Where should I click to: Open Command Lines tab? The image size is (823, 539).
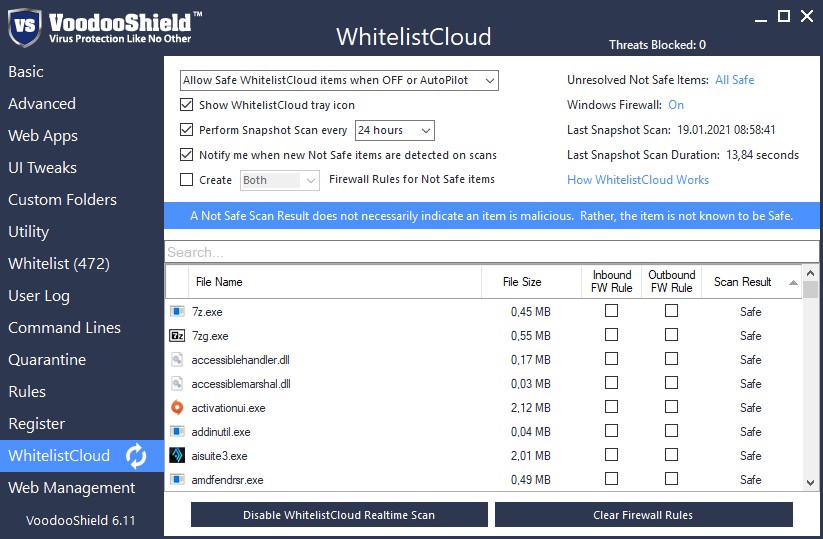pyautogui.click(x=65, y=328)
